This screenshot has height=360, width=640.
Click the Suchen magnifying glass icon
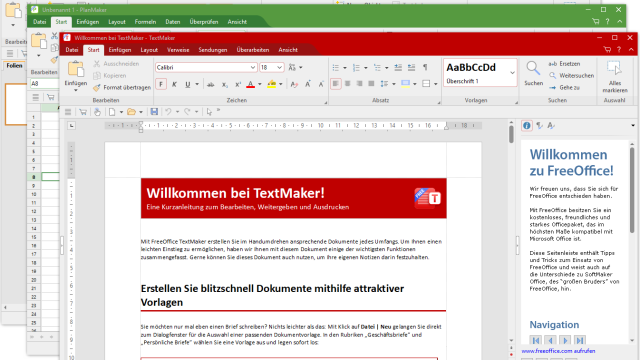pos(533,69)
